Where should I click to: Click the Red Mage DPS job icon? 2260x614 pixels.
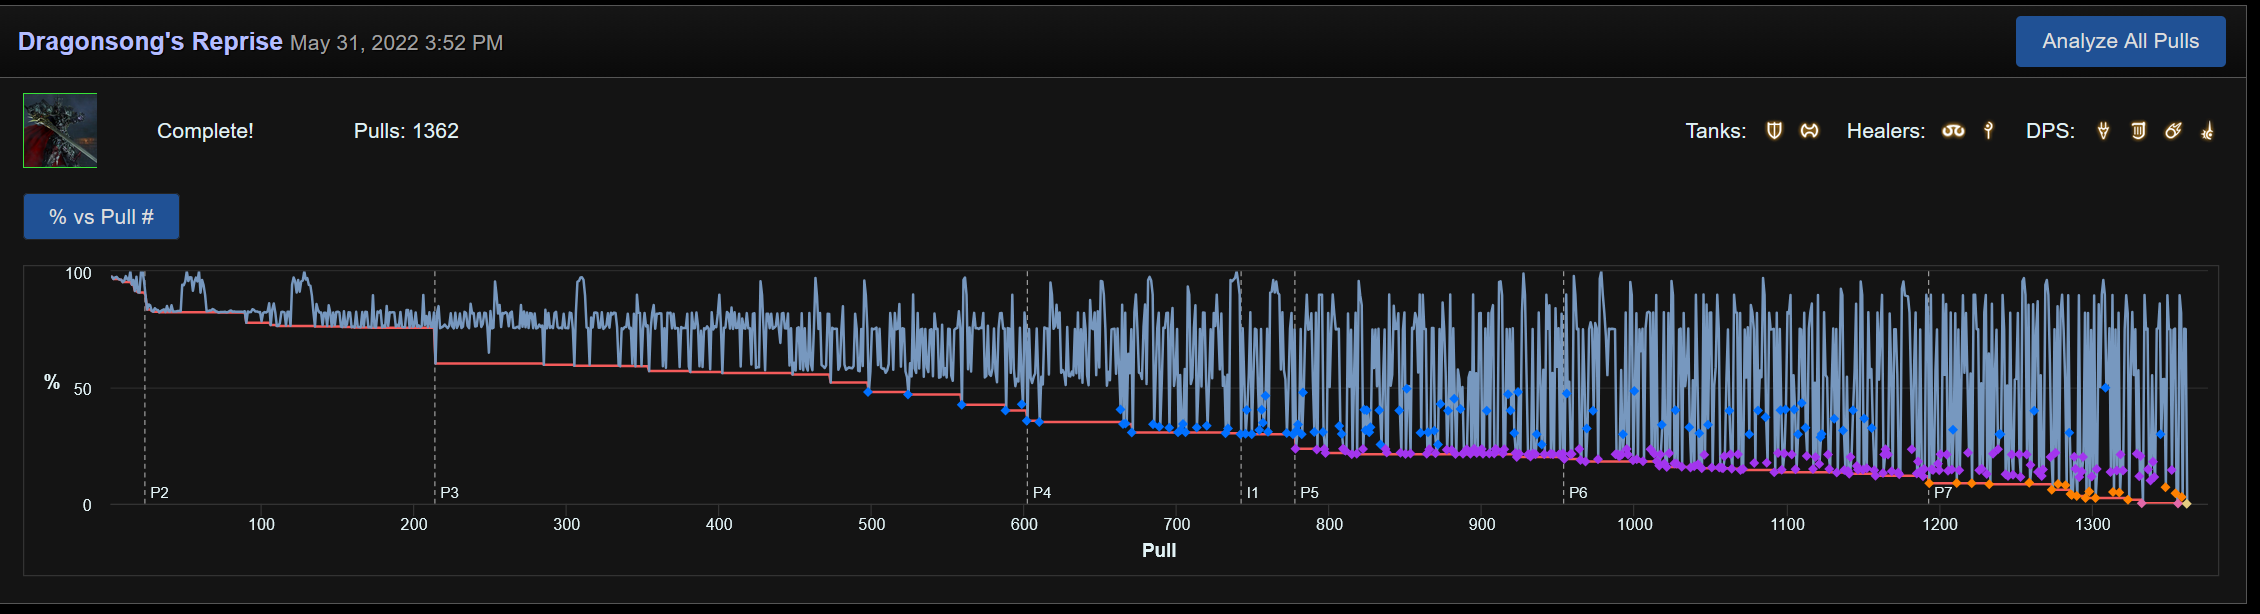(x=2207, y=131)
